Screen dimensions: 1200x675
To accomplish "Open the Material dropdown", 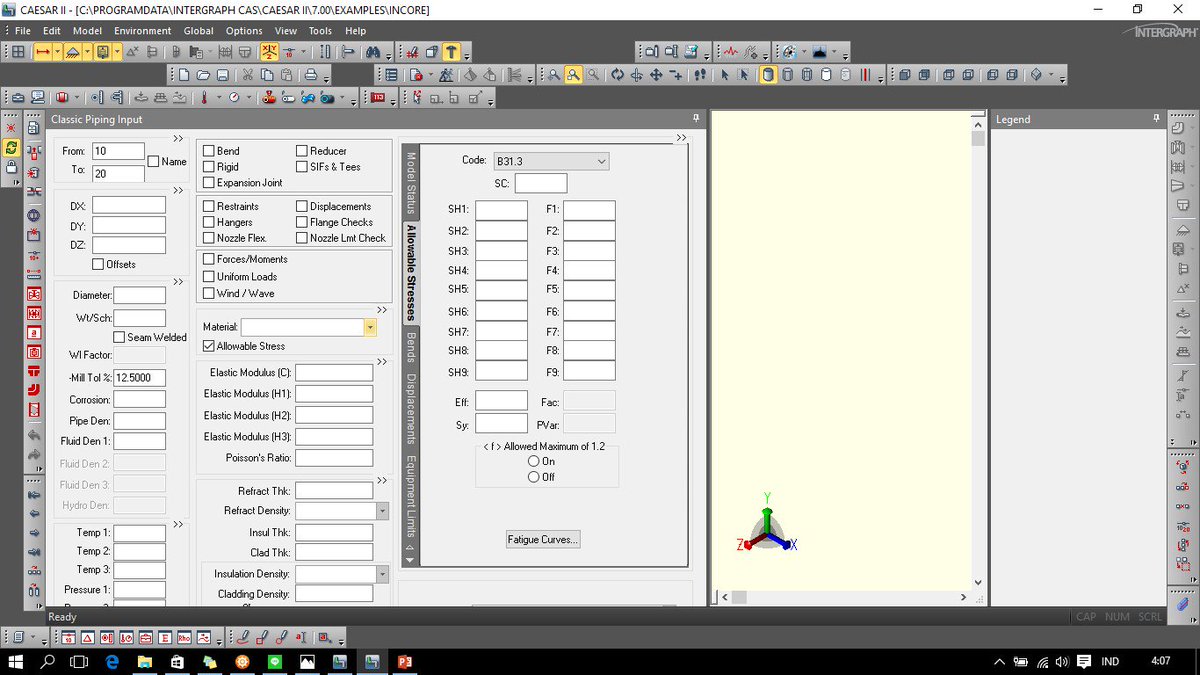I will [x=370, y=327].
